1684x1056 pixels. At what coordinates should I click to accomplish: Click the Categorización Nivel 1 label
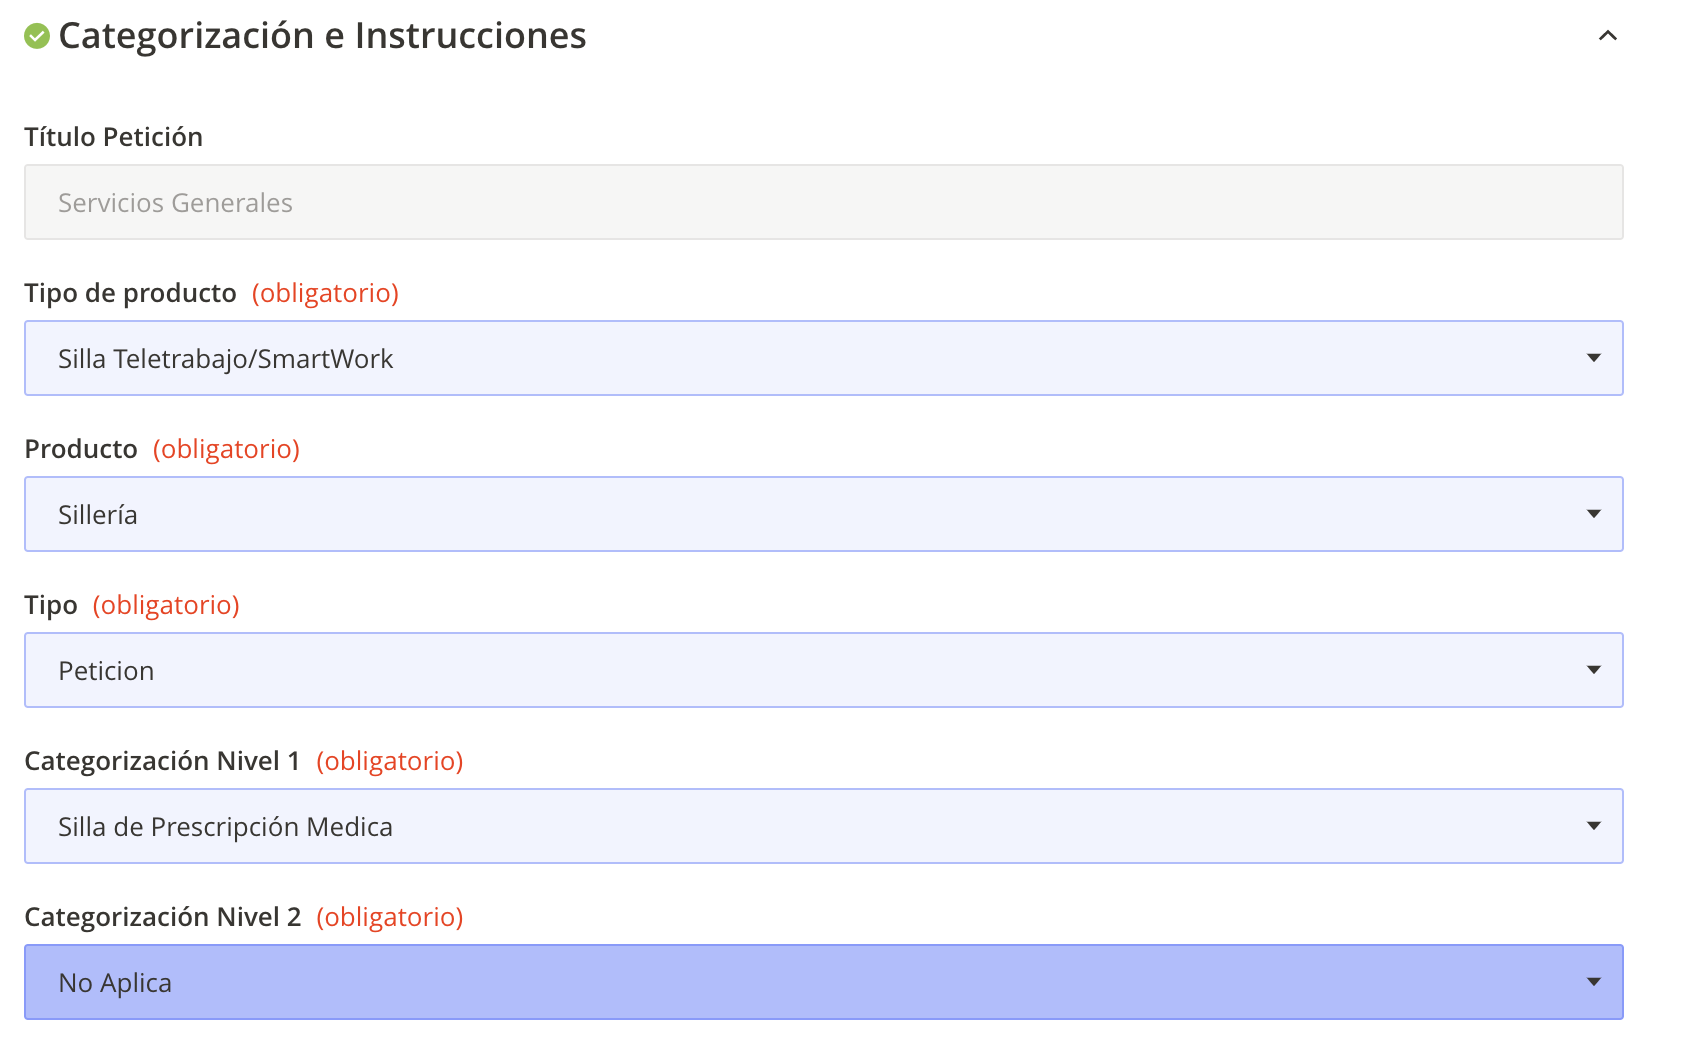pos(162,761)
